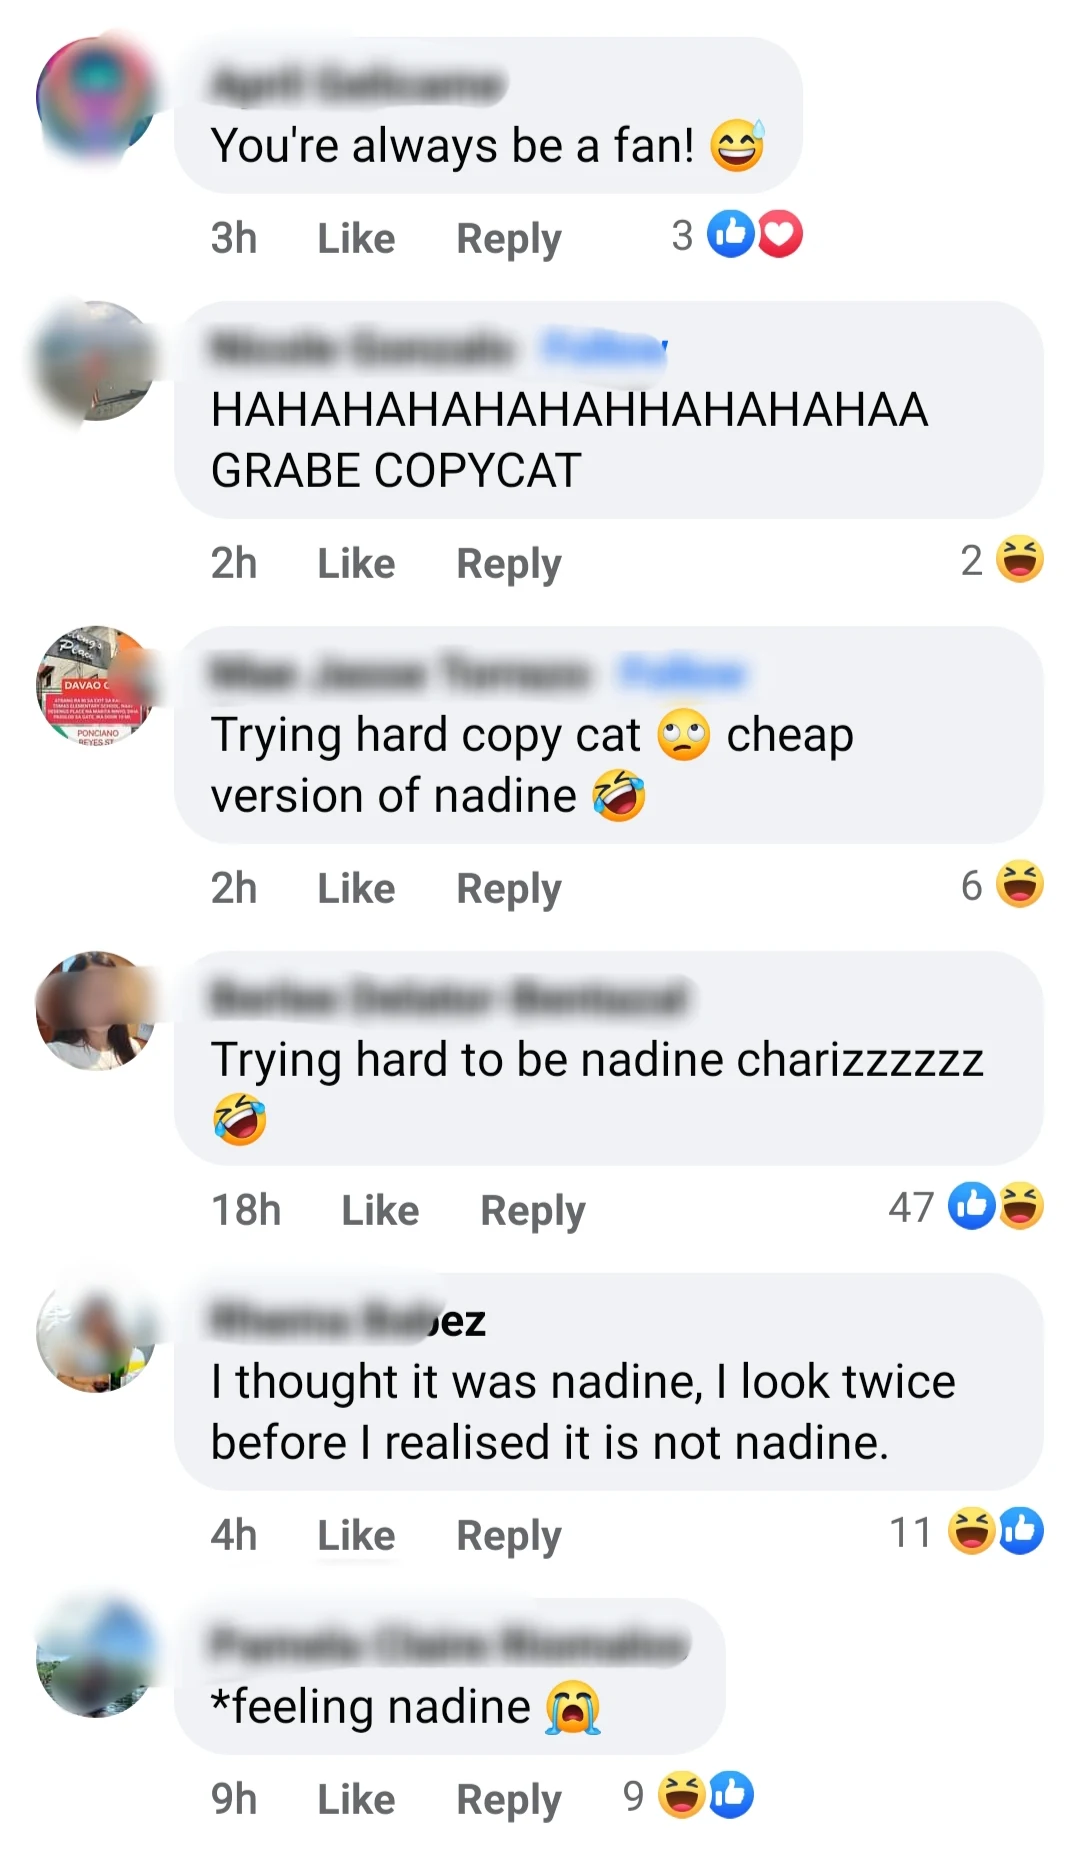Reply to the cheap version of nadine comment
The image size is (1080, 1860).
[509, 890]
